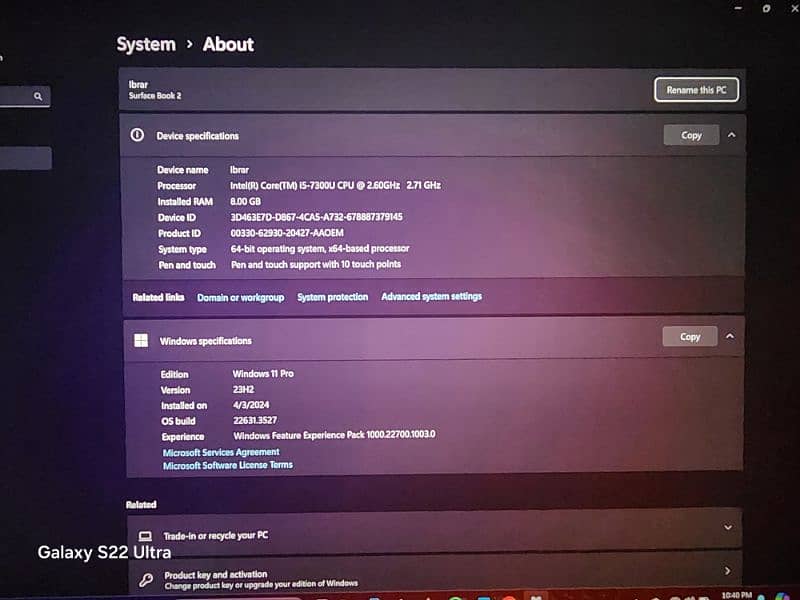The height and width of the screenshot is (600, 800).
Task: Click the info icon beside Device specifications
Action: coord(138,135)
